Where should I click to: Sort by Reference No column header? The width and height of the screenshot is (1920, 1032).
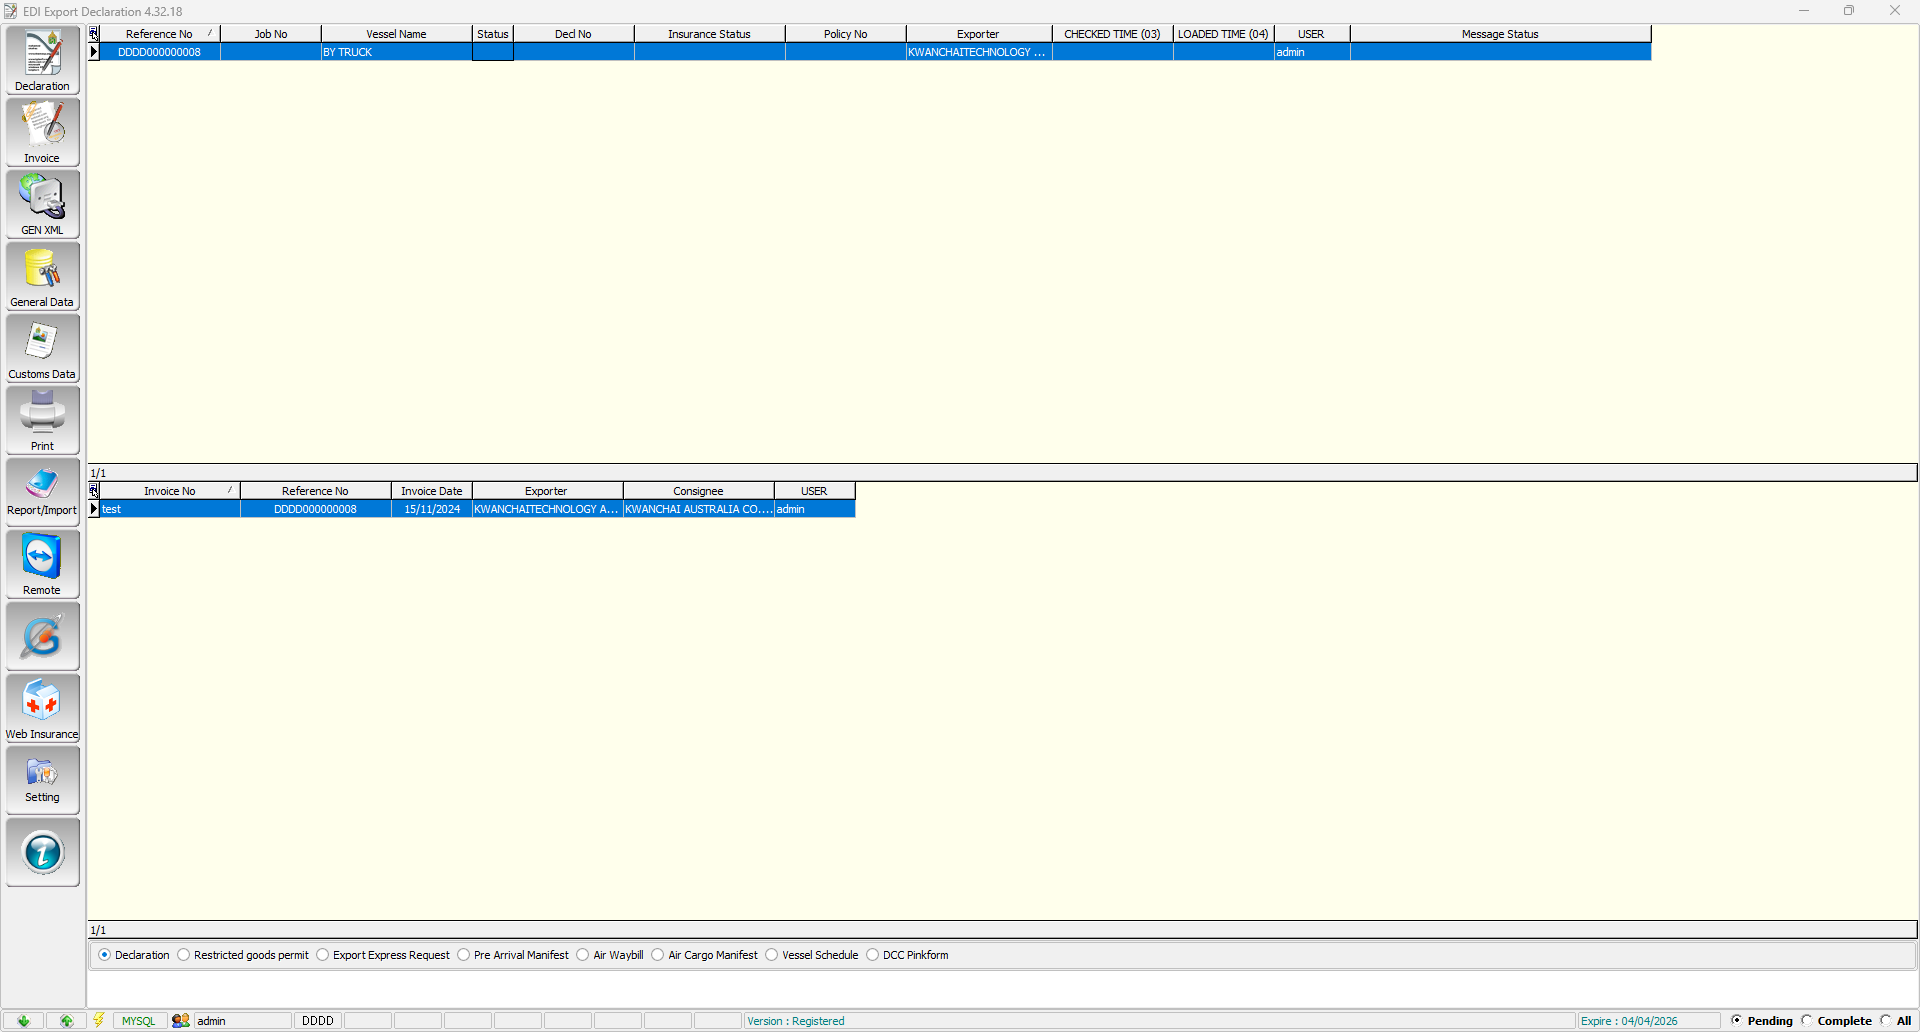pos(159,34)
